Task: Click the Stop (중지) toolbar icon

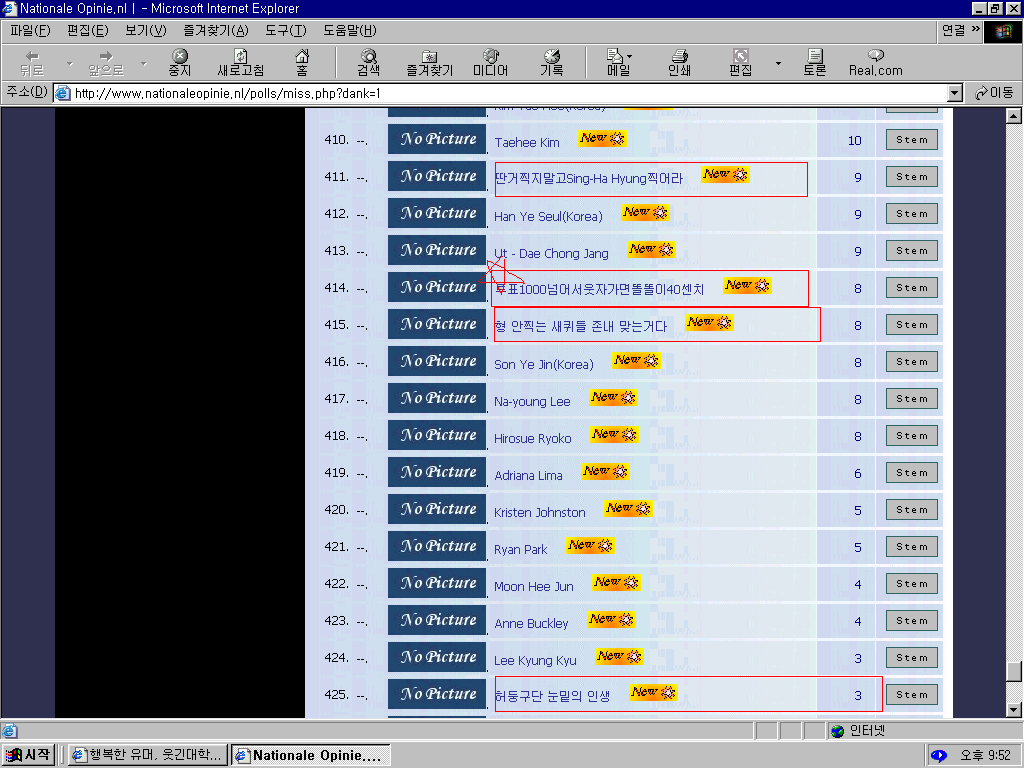Action: (180, 62)
